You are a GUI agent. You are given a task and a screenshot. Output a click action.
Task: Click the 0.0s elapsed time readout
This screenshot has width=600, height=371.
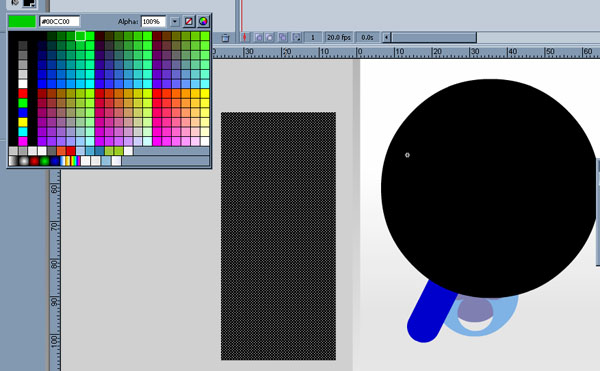[367, 37]
